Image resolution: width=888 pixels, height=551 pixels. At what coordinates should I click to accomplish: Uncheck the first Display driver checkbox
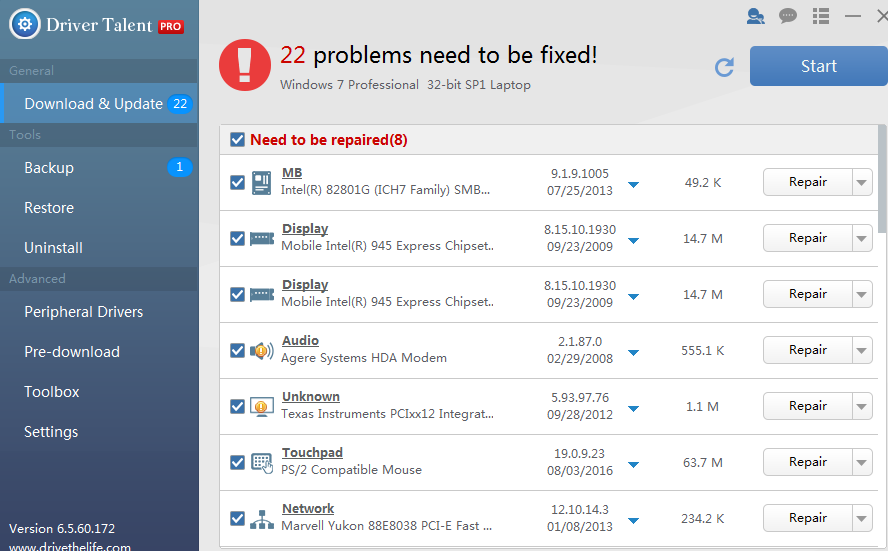[237, 238]
